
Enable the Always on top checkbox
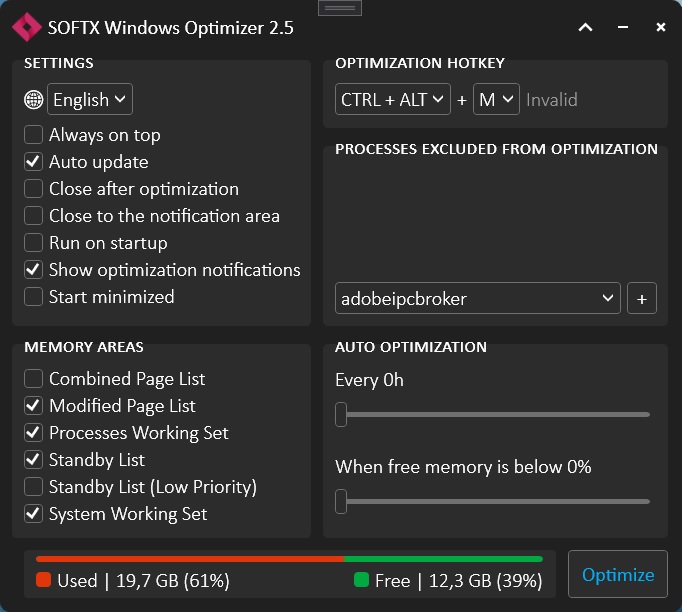[34, 135]
